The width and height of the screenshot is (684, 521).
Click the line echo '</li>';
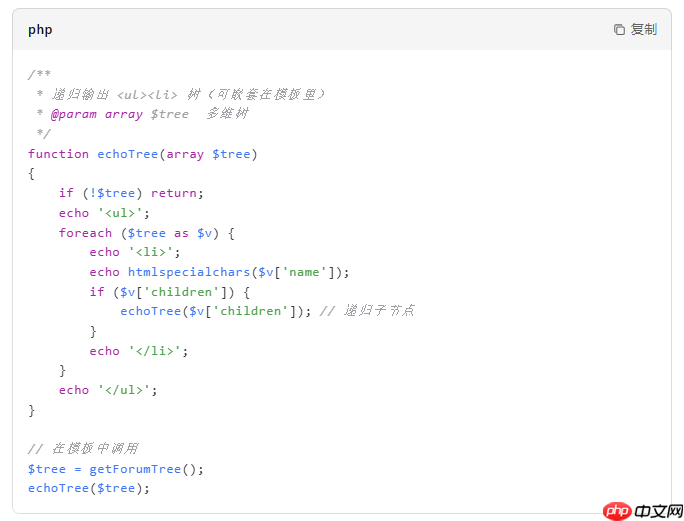tap(139, 351)
